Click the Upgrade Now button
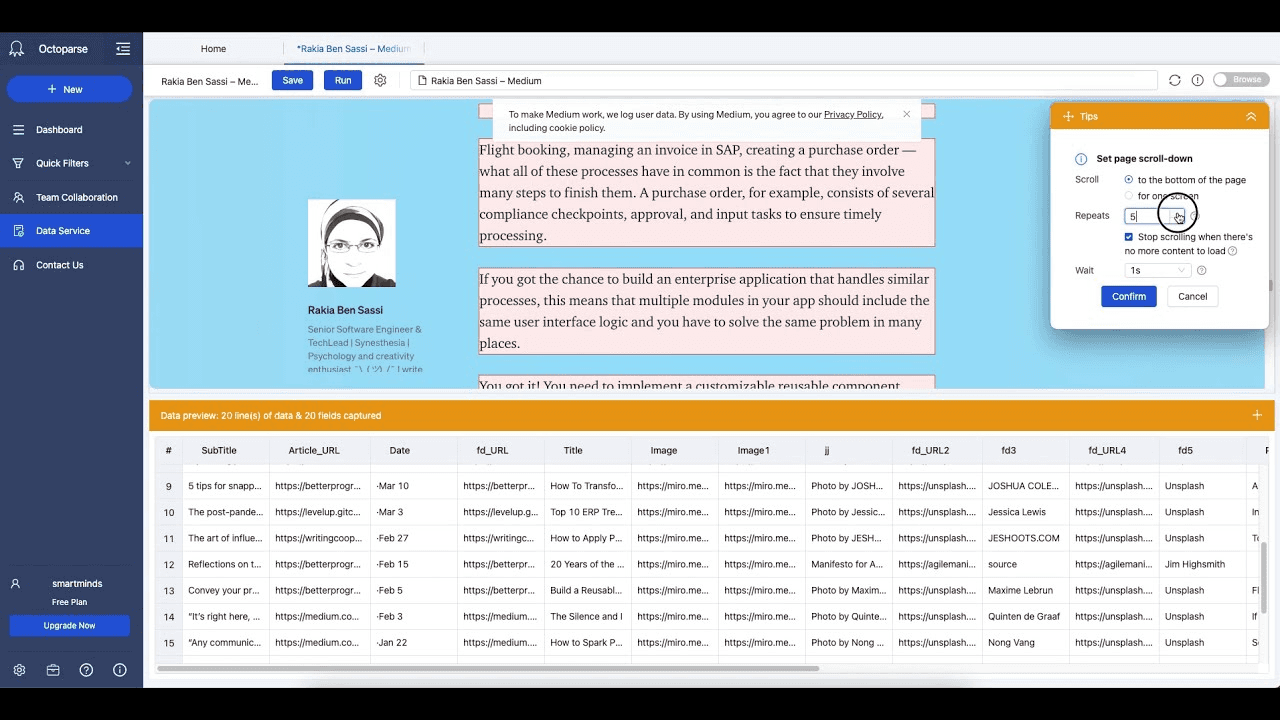 point(70,626)
